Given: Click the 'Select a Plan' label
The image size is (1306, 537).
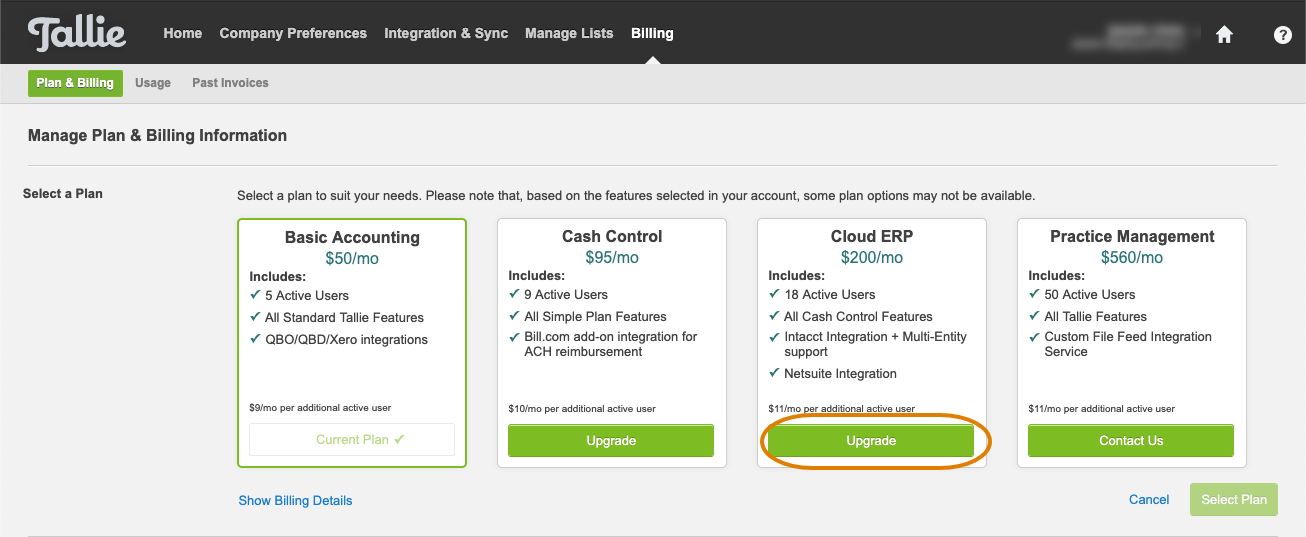Looking at the screenshot, I should 63,194.
